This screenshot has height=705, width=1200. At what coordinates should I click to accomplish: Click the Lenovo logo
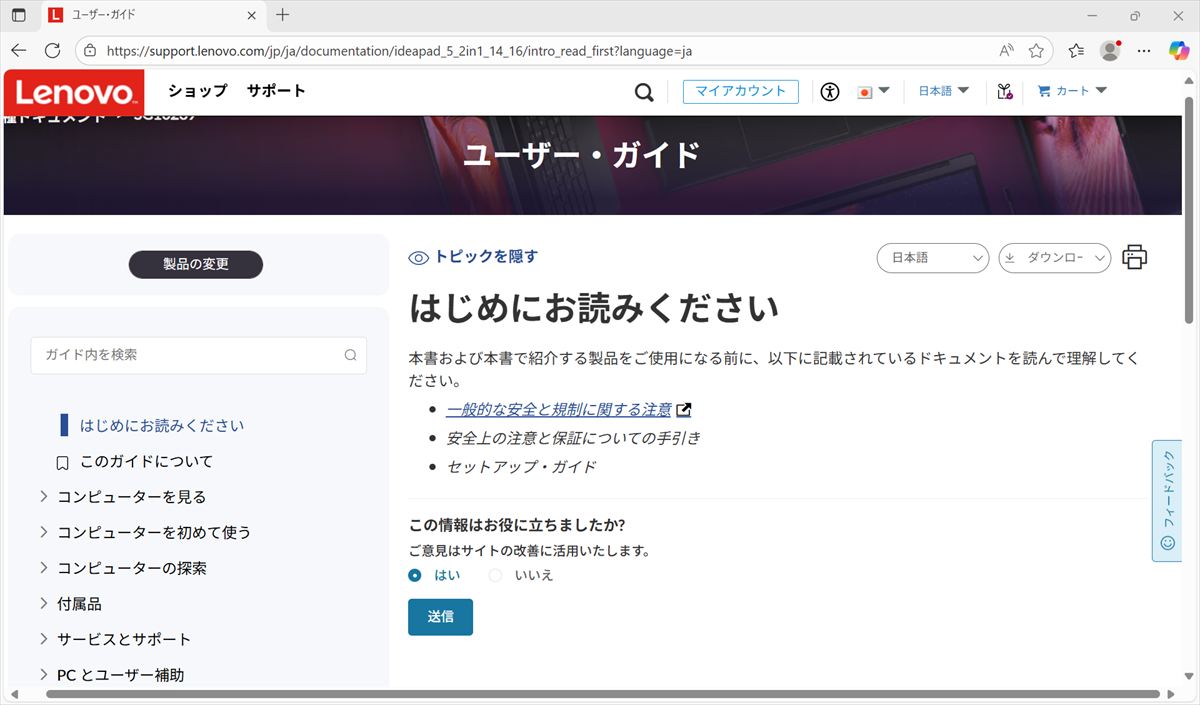click(x=74, y=93)
